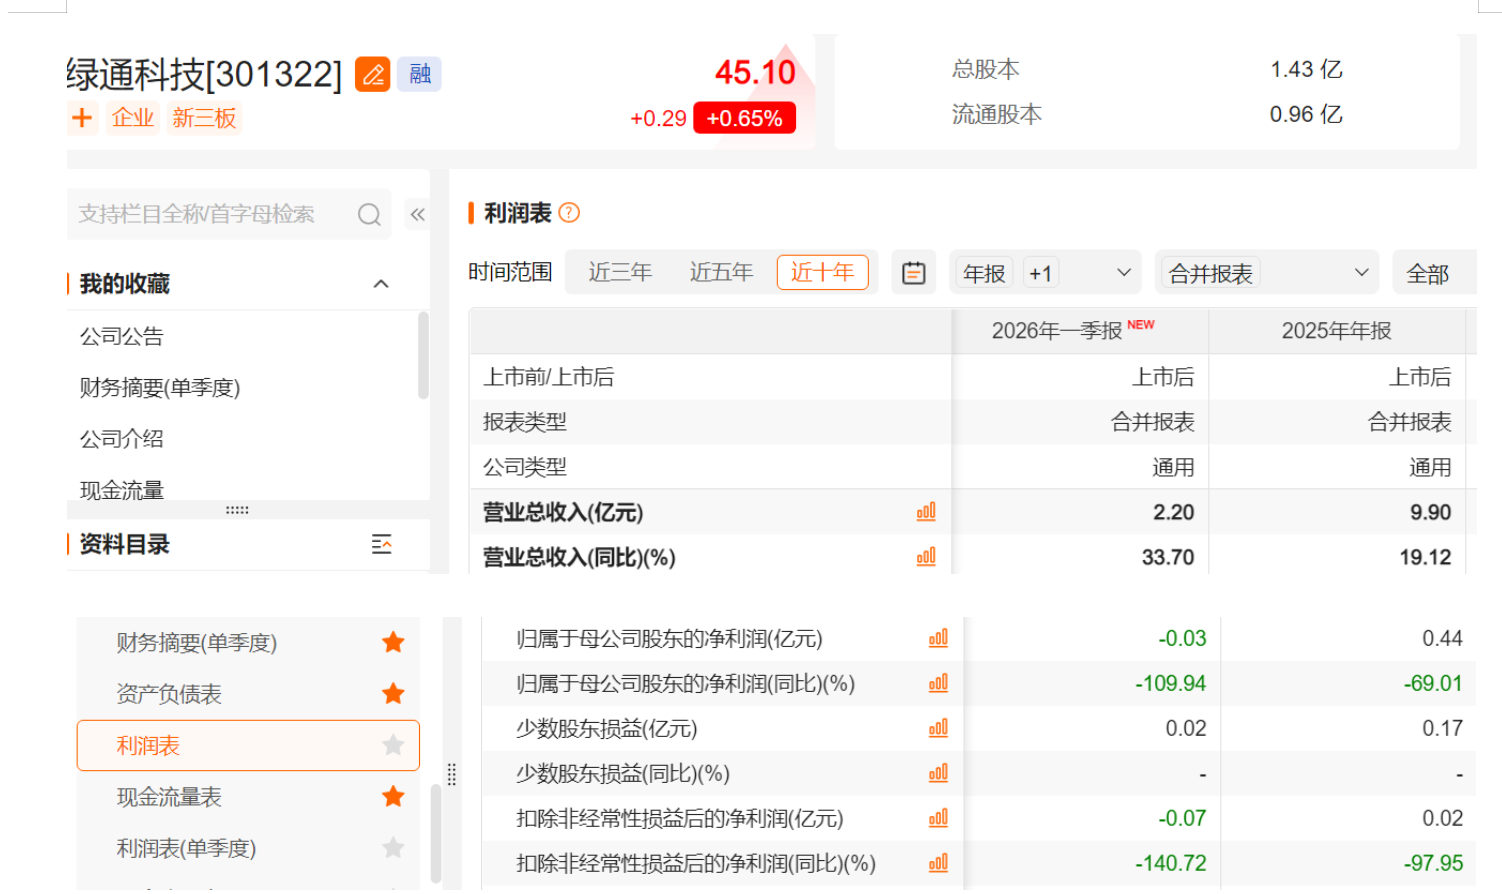
Task: Select 利润表 in the directory
Action: coord(248,745)
